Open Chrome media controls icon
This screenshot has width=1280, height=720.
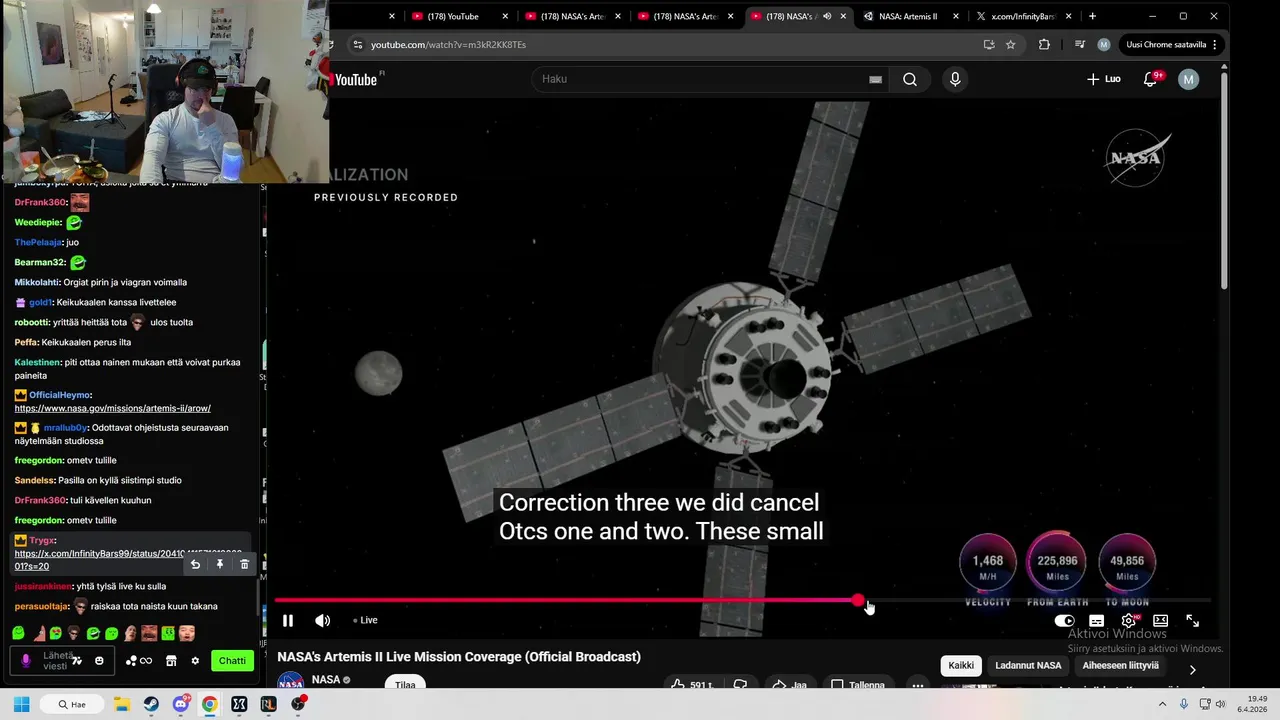pyautogui.click(x=1080, y=45)
